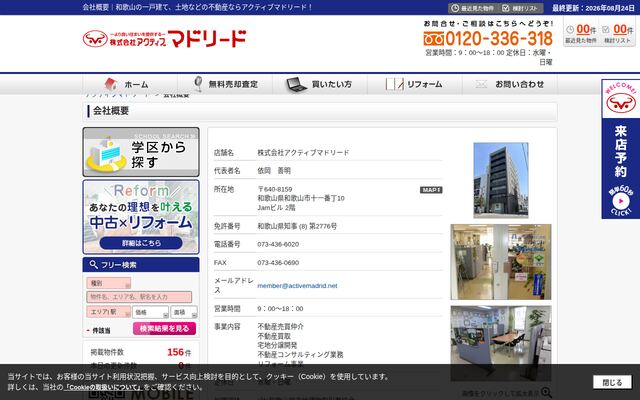Go to ホーム menu item
The image size is (640, 400).
click(x=130, y=84)
